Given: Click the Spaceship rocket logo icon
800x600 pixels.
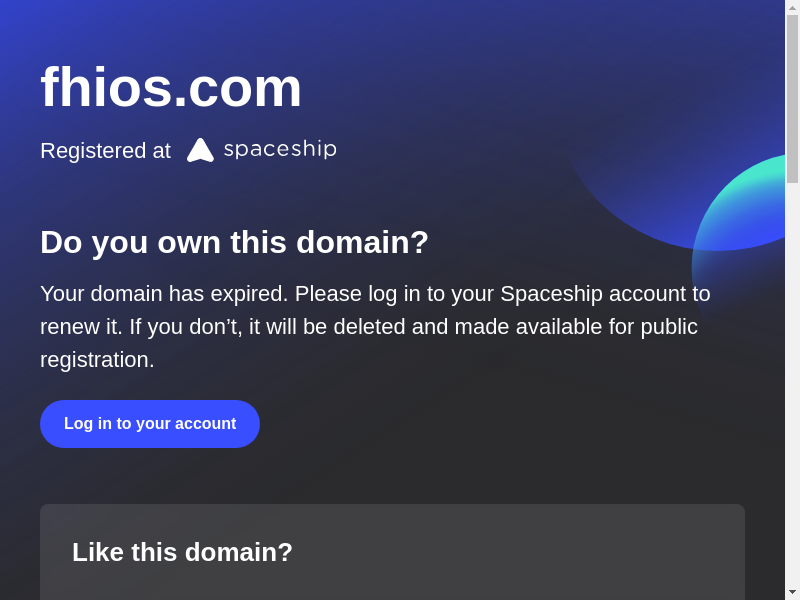Looking at the screenshot, I should [200, 150].
